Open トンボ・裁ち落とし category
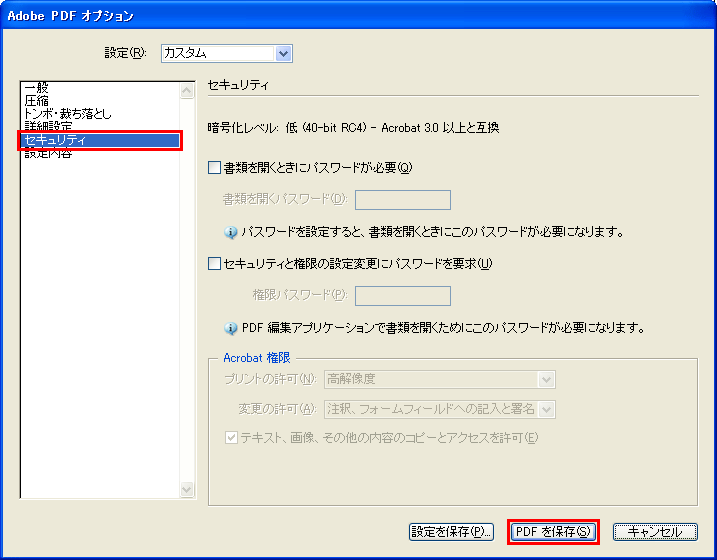Screen dimensions: 717x560 (x=68, y=114)
